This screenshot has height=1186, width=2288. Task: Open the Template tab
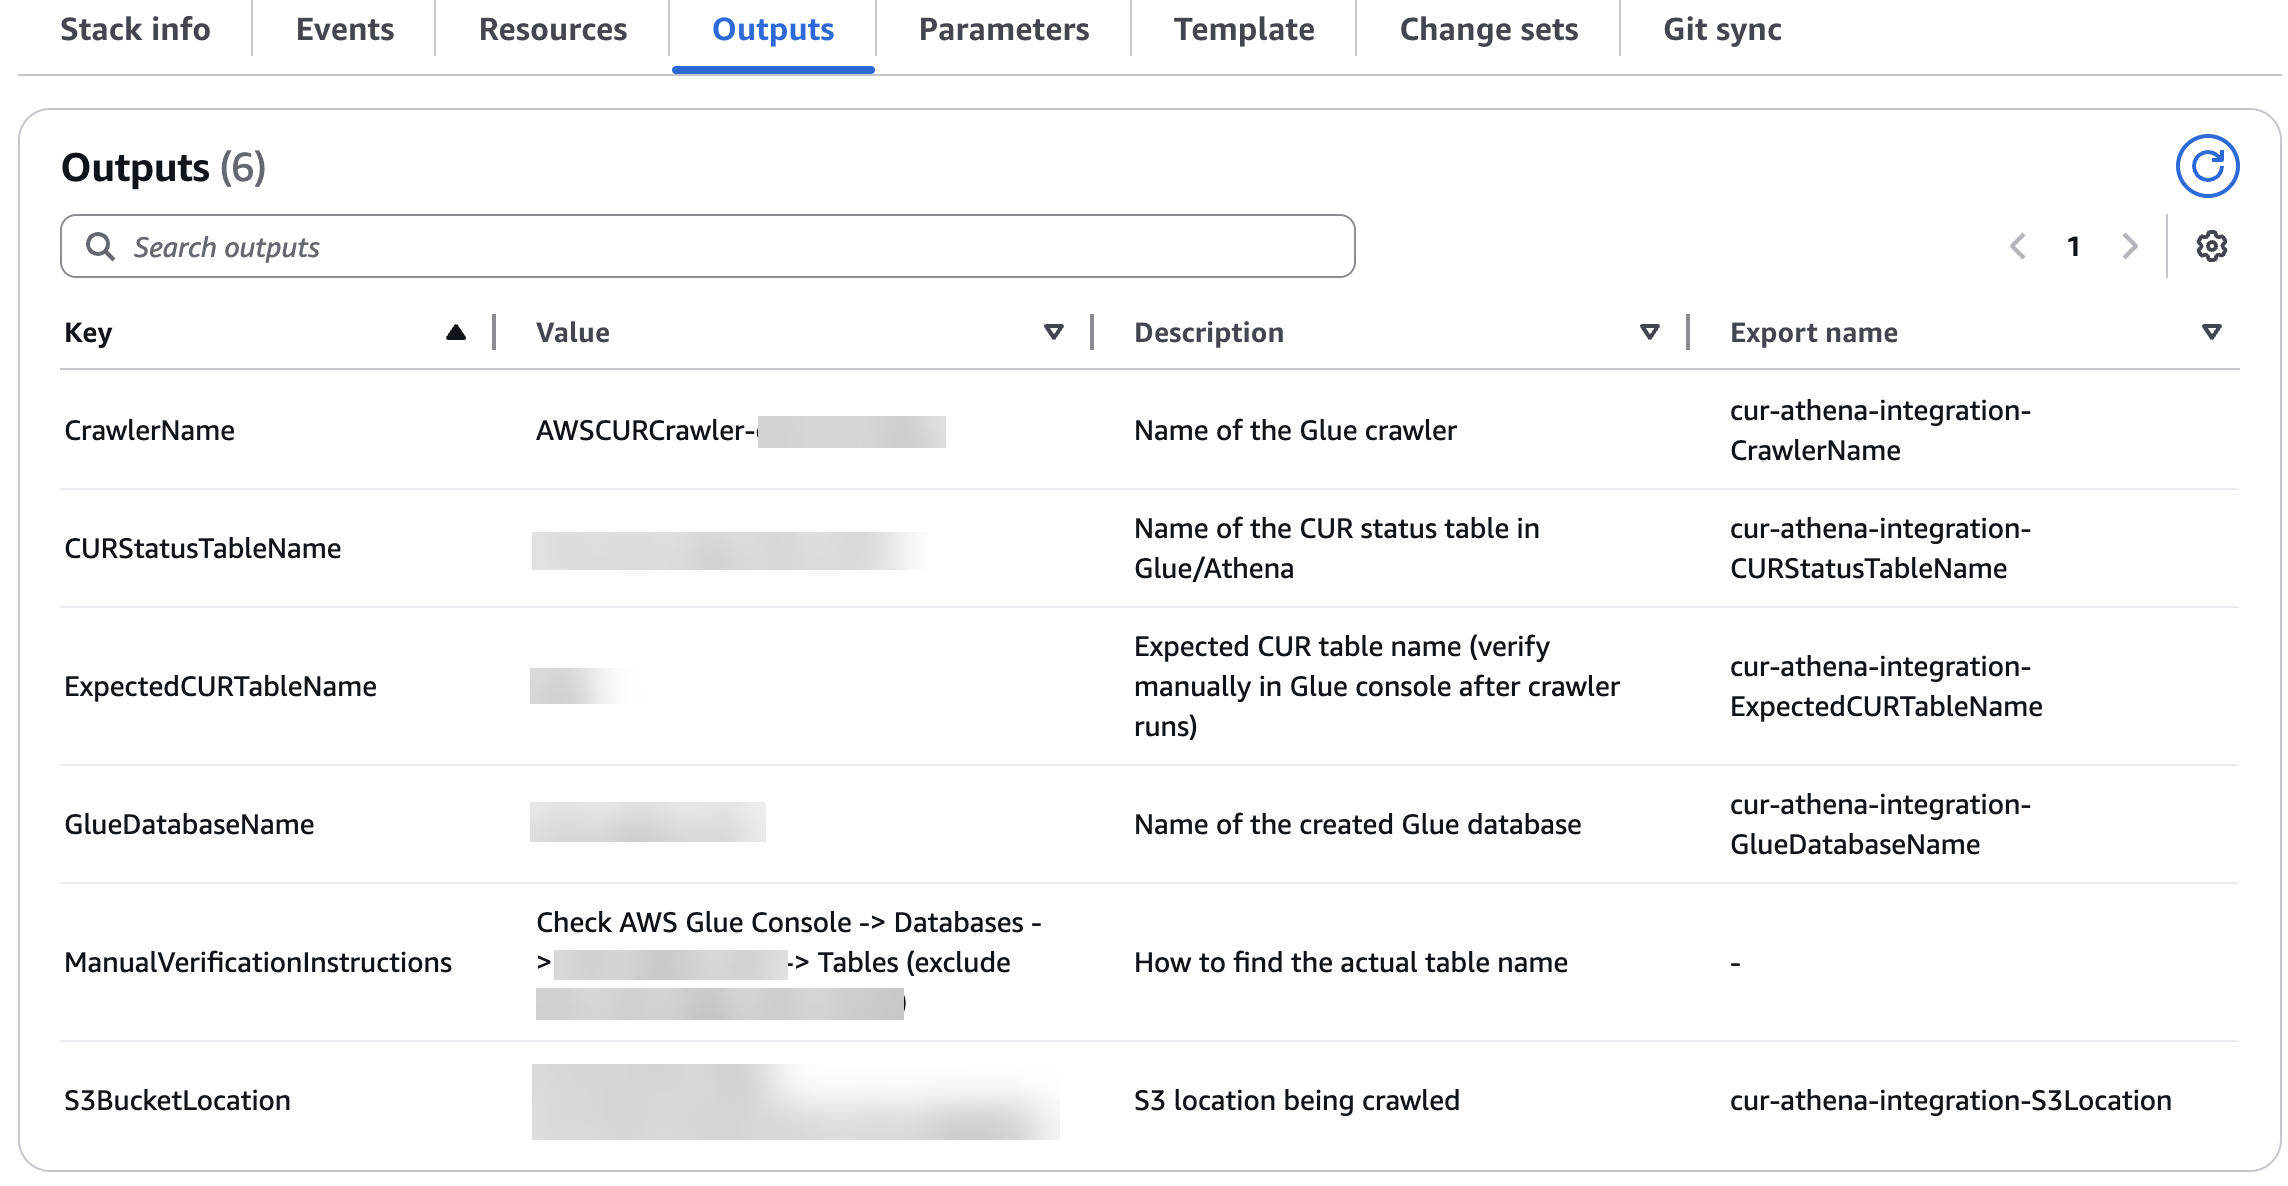(1244, 30)
